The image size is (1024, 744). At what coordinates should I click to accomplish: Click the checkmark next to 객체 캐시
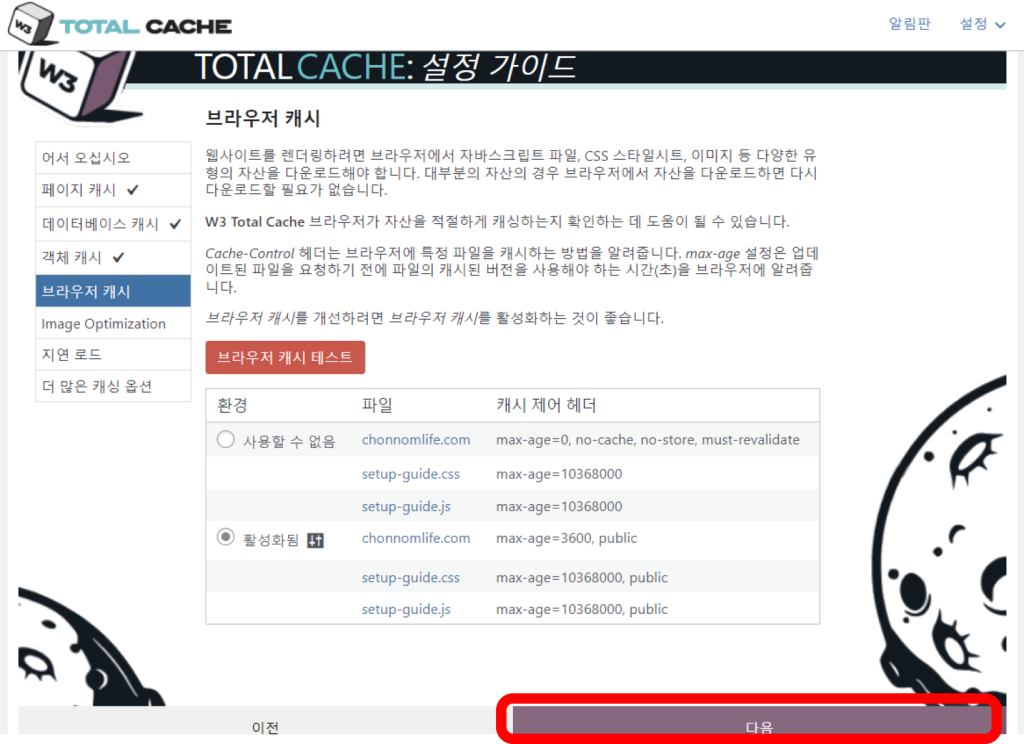[118, 257]
